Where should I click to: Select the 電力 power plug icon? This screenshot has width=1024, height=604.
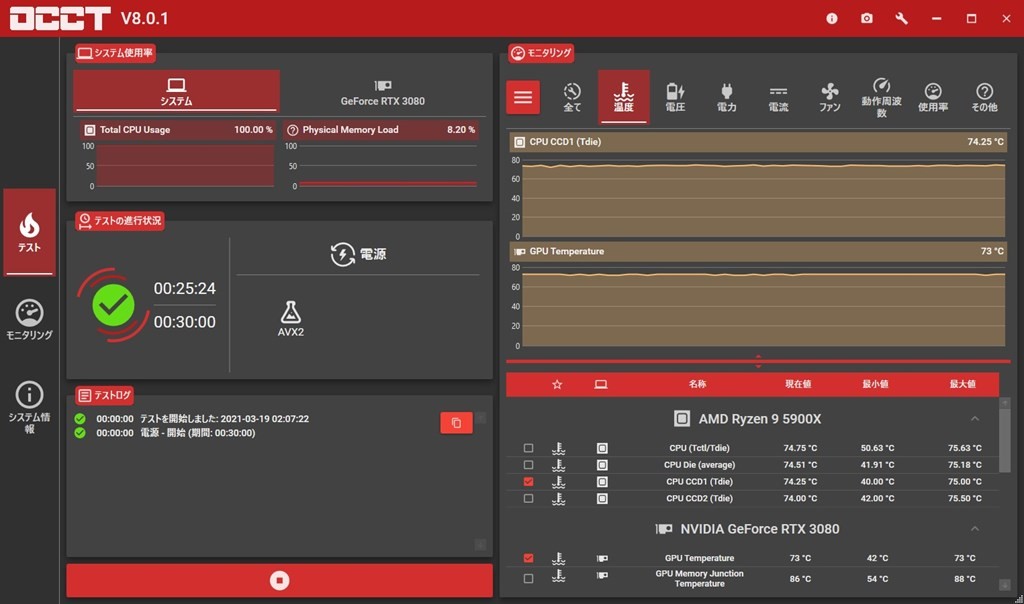pyautogui.click(x=727, y=97)
